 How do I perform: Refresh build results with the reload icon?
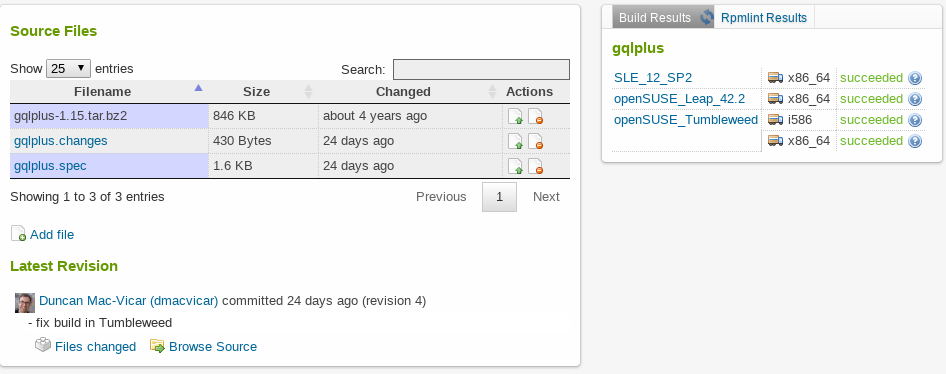[x=706, y=17]
